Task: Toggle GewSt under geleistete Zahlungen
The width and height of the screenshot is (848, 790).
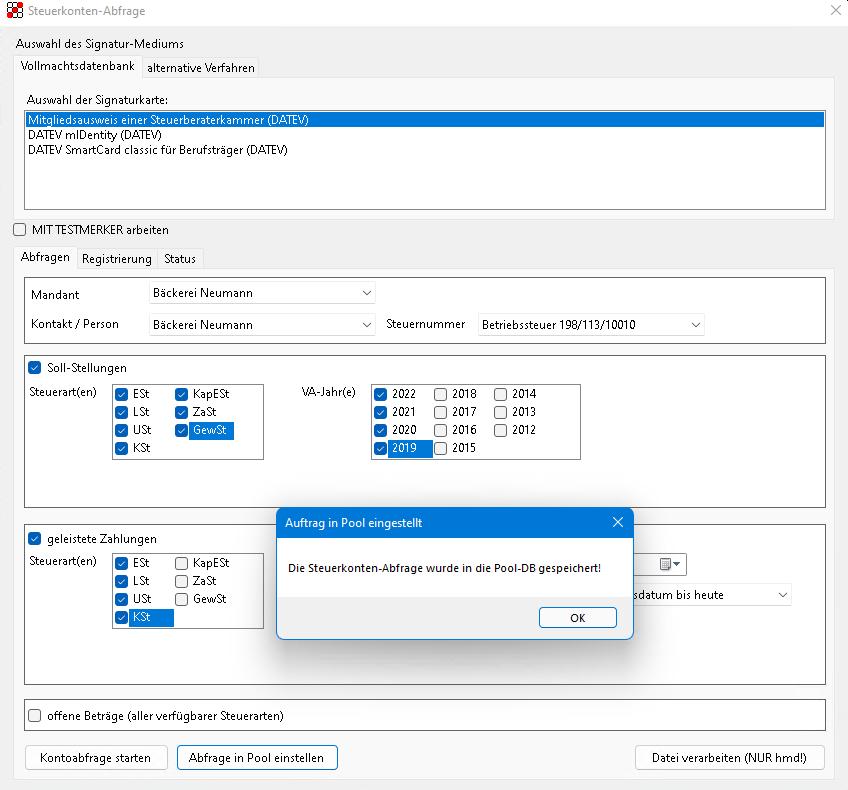Action: click(182, 599)
